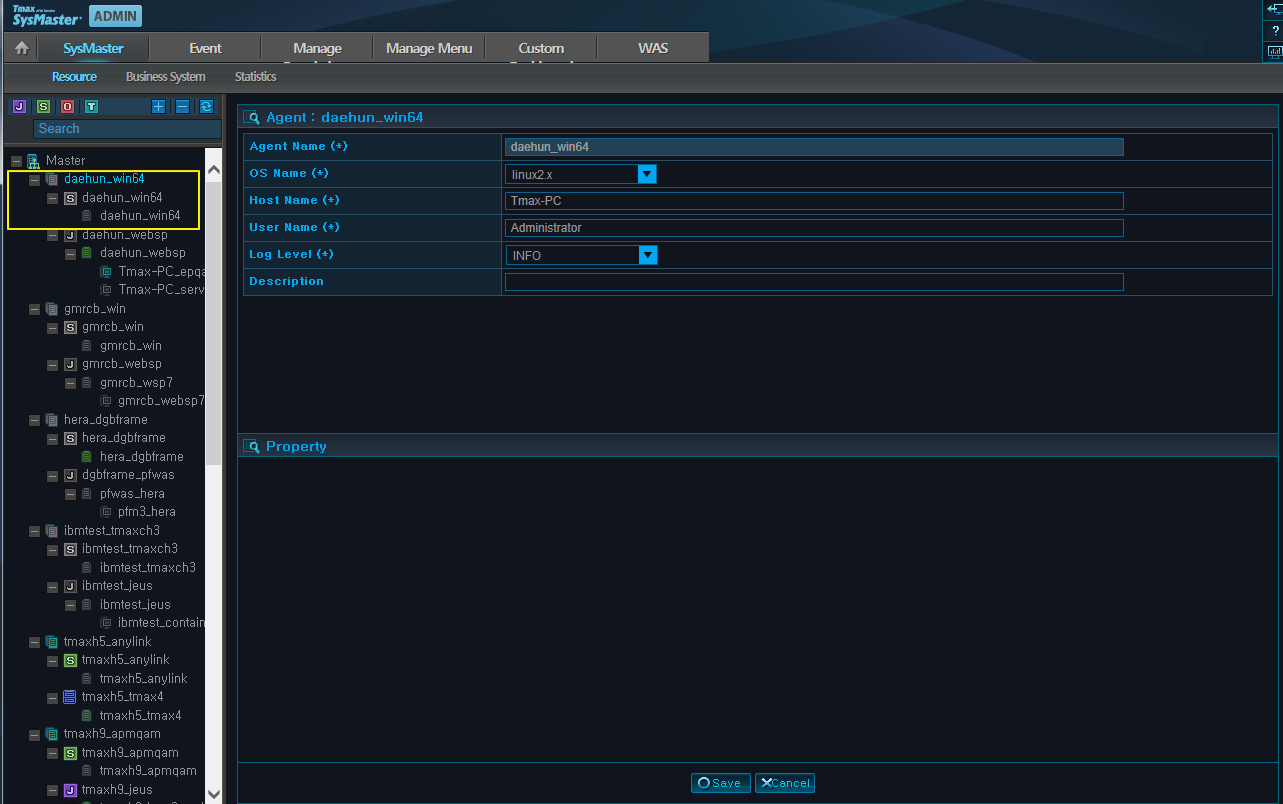Screen dimensions: 1283x804
Task: Click the teal agent icon of tmaxh9_apmqam
Action: [x=52, y=734]
